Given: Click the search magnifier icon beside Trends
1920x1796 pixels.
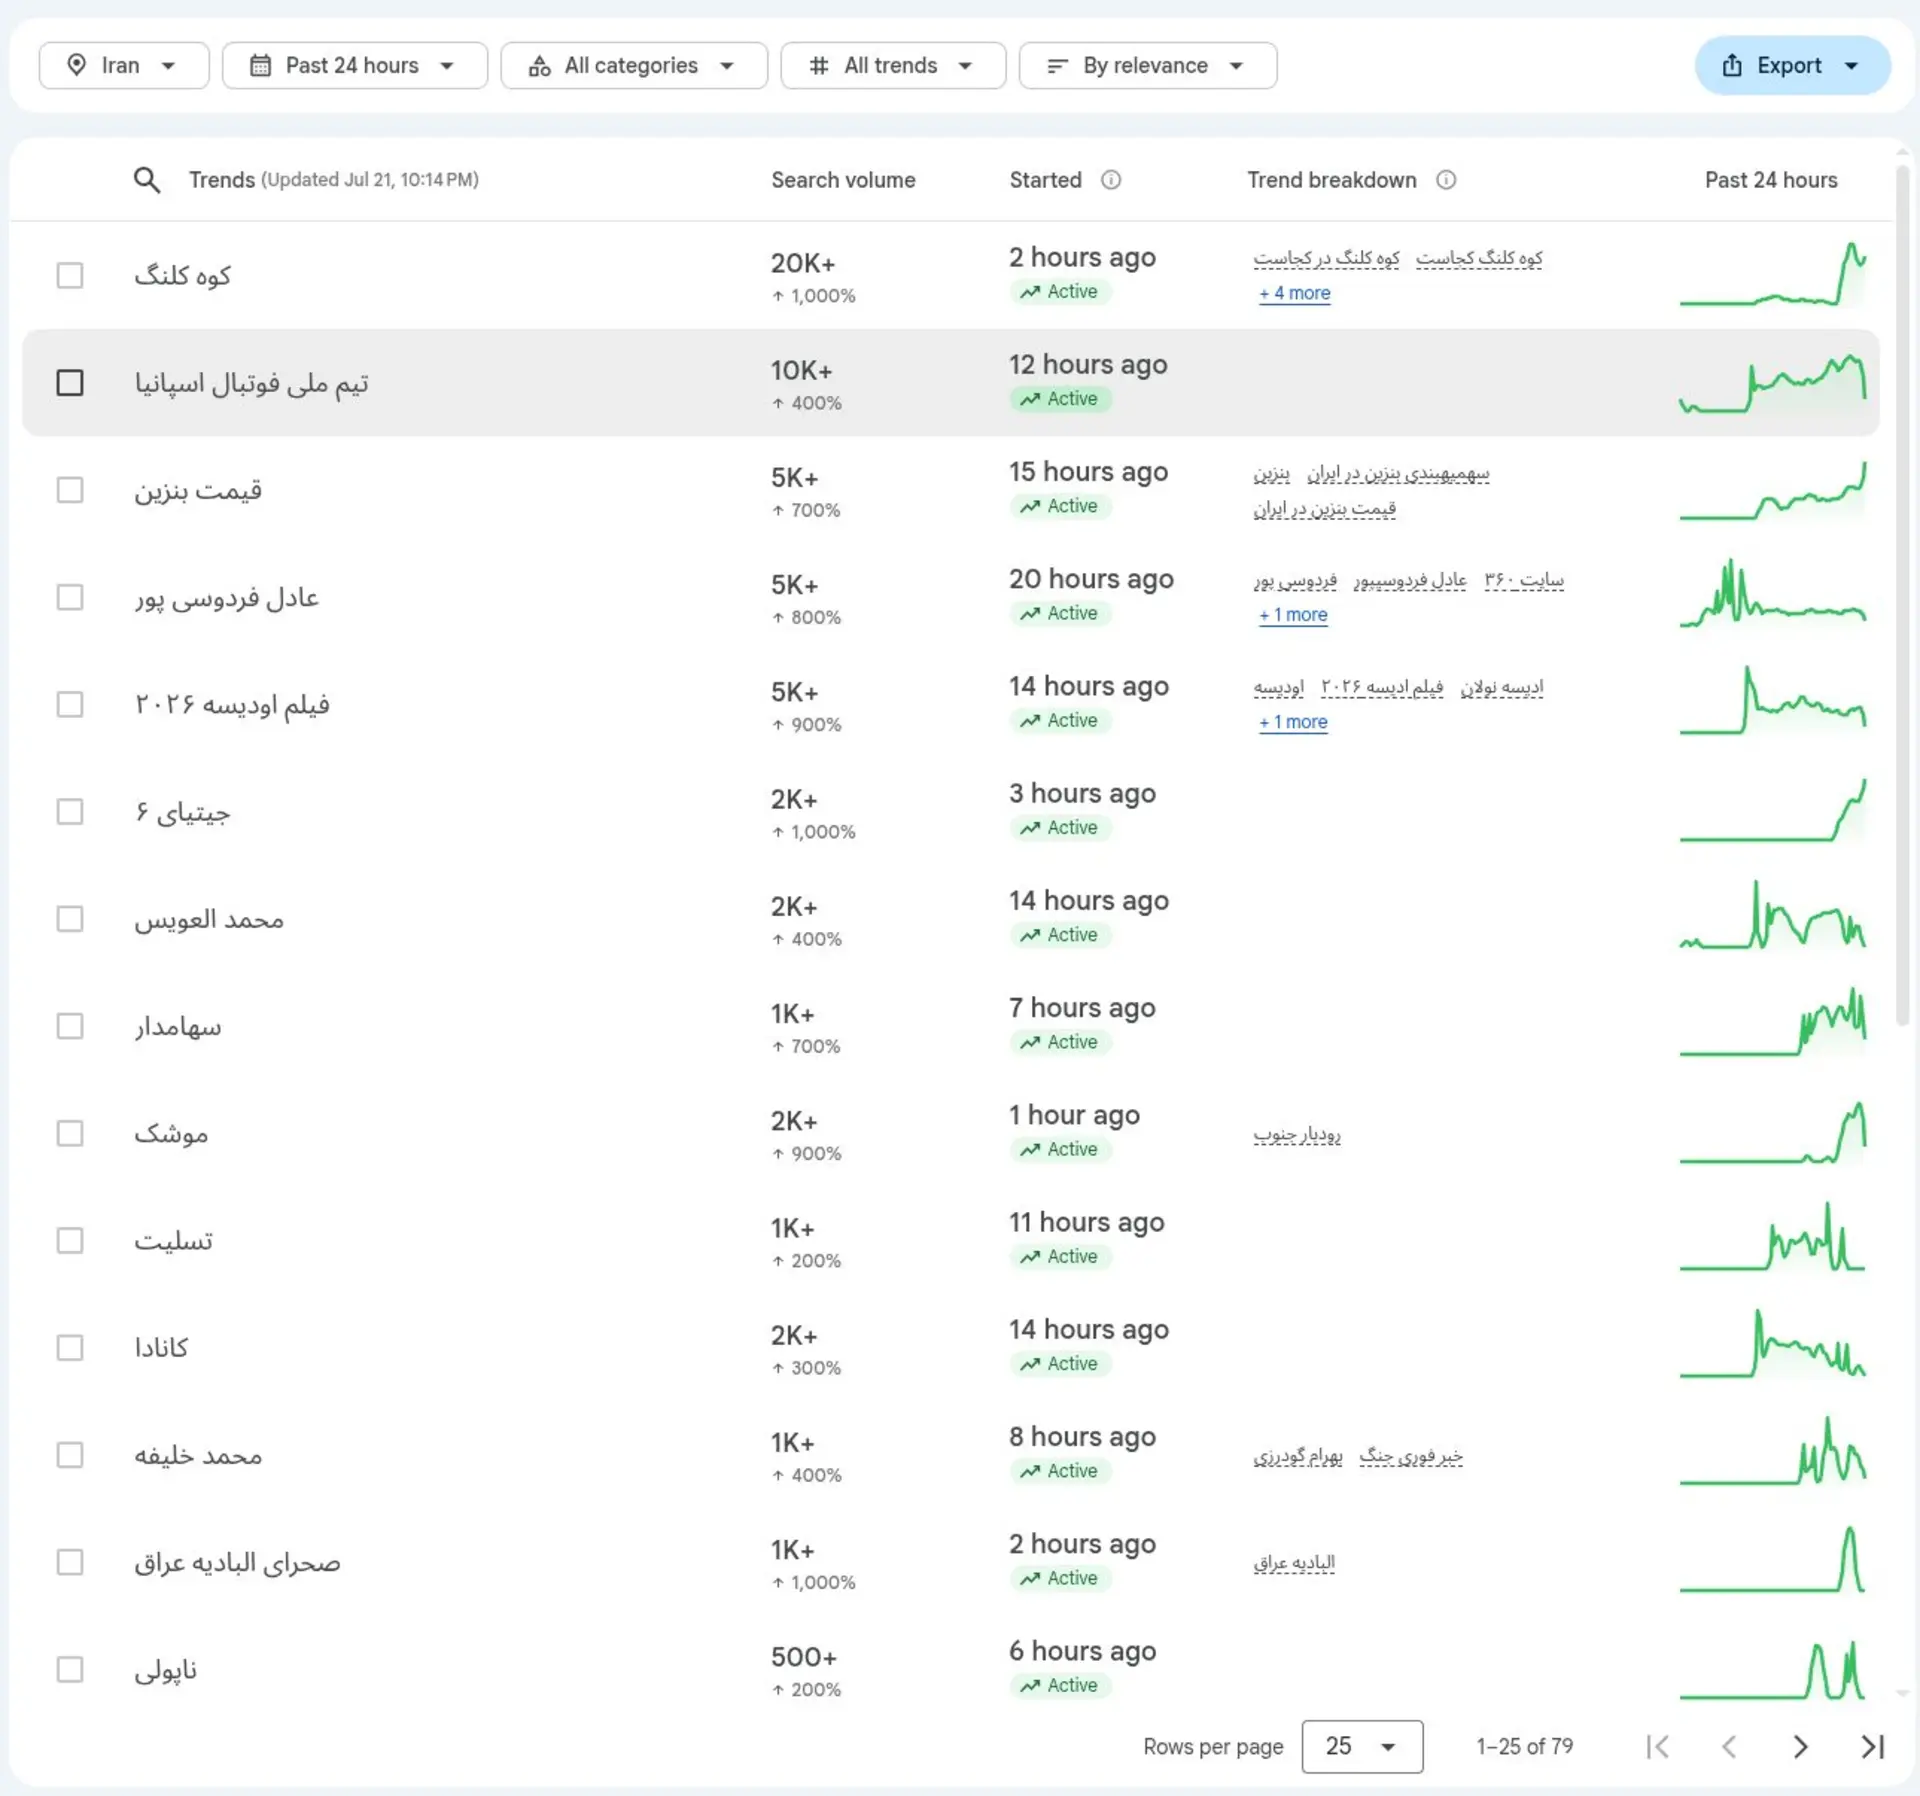Looking at the screenshot, I should coord(147,180).
